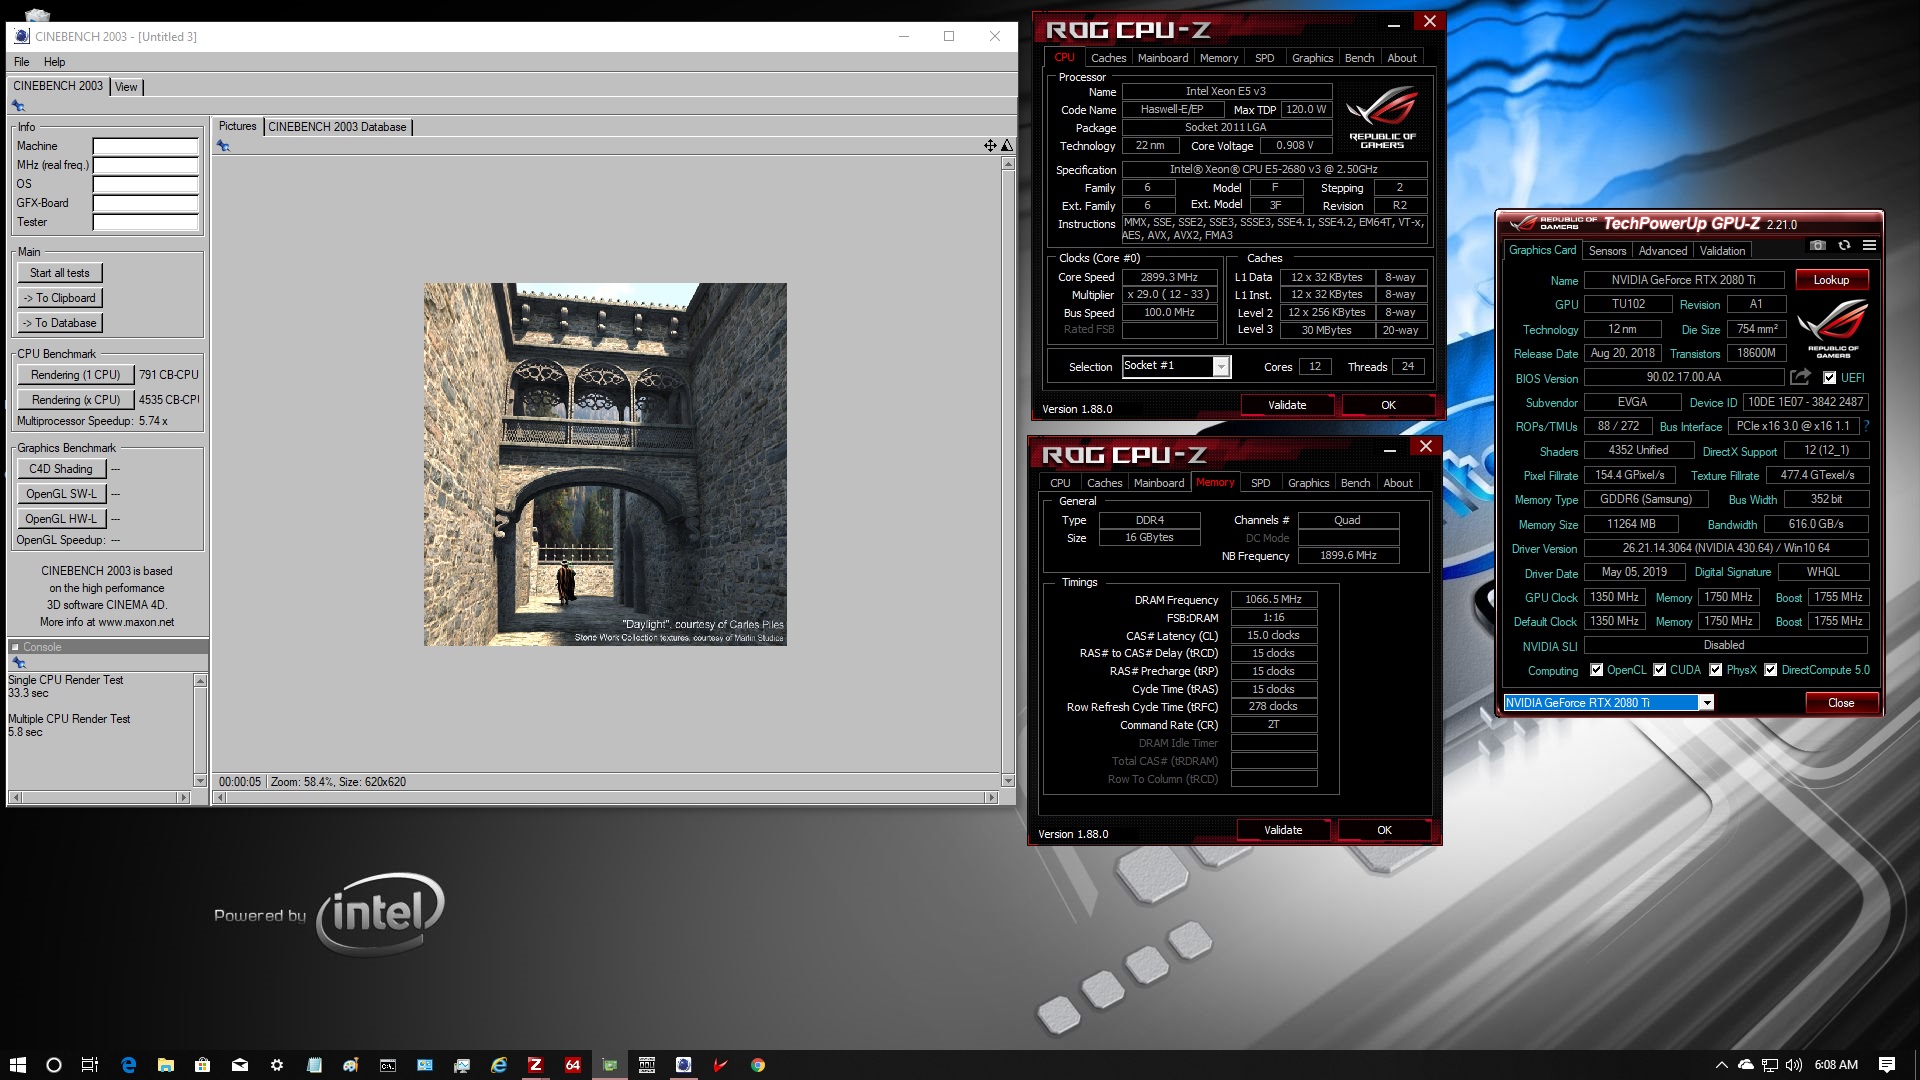Screen dimensions: 1920x1080
Task: Open Task View from the taskbar
Action: point(90,1065)
